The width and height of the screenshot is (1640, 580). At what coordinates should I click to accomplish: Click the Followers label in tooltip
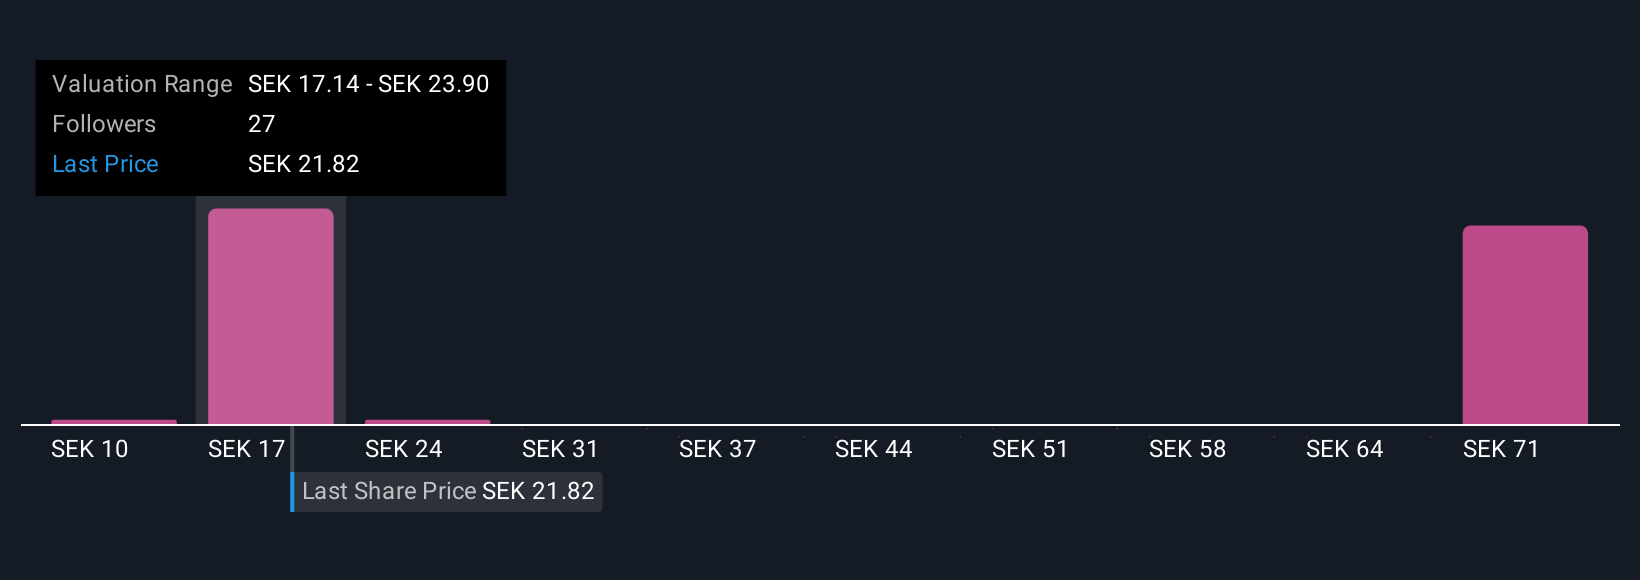104,124
